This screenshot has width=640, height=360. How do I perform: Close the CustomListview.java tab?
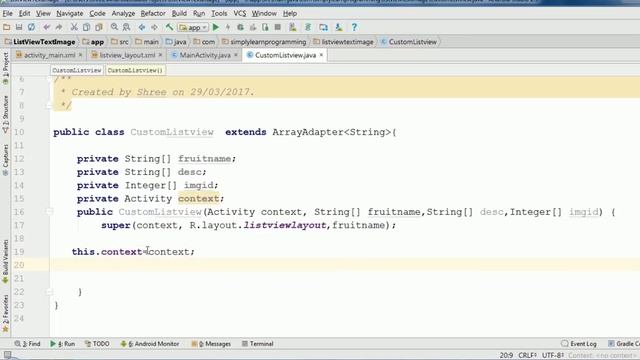point(321,55)
